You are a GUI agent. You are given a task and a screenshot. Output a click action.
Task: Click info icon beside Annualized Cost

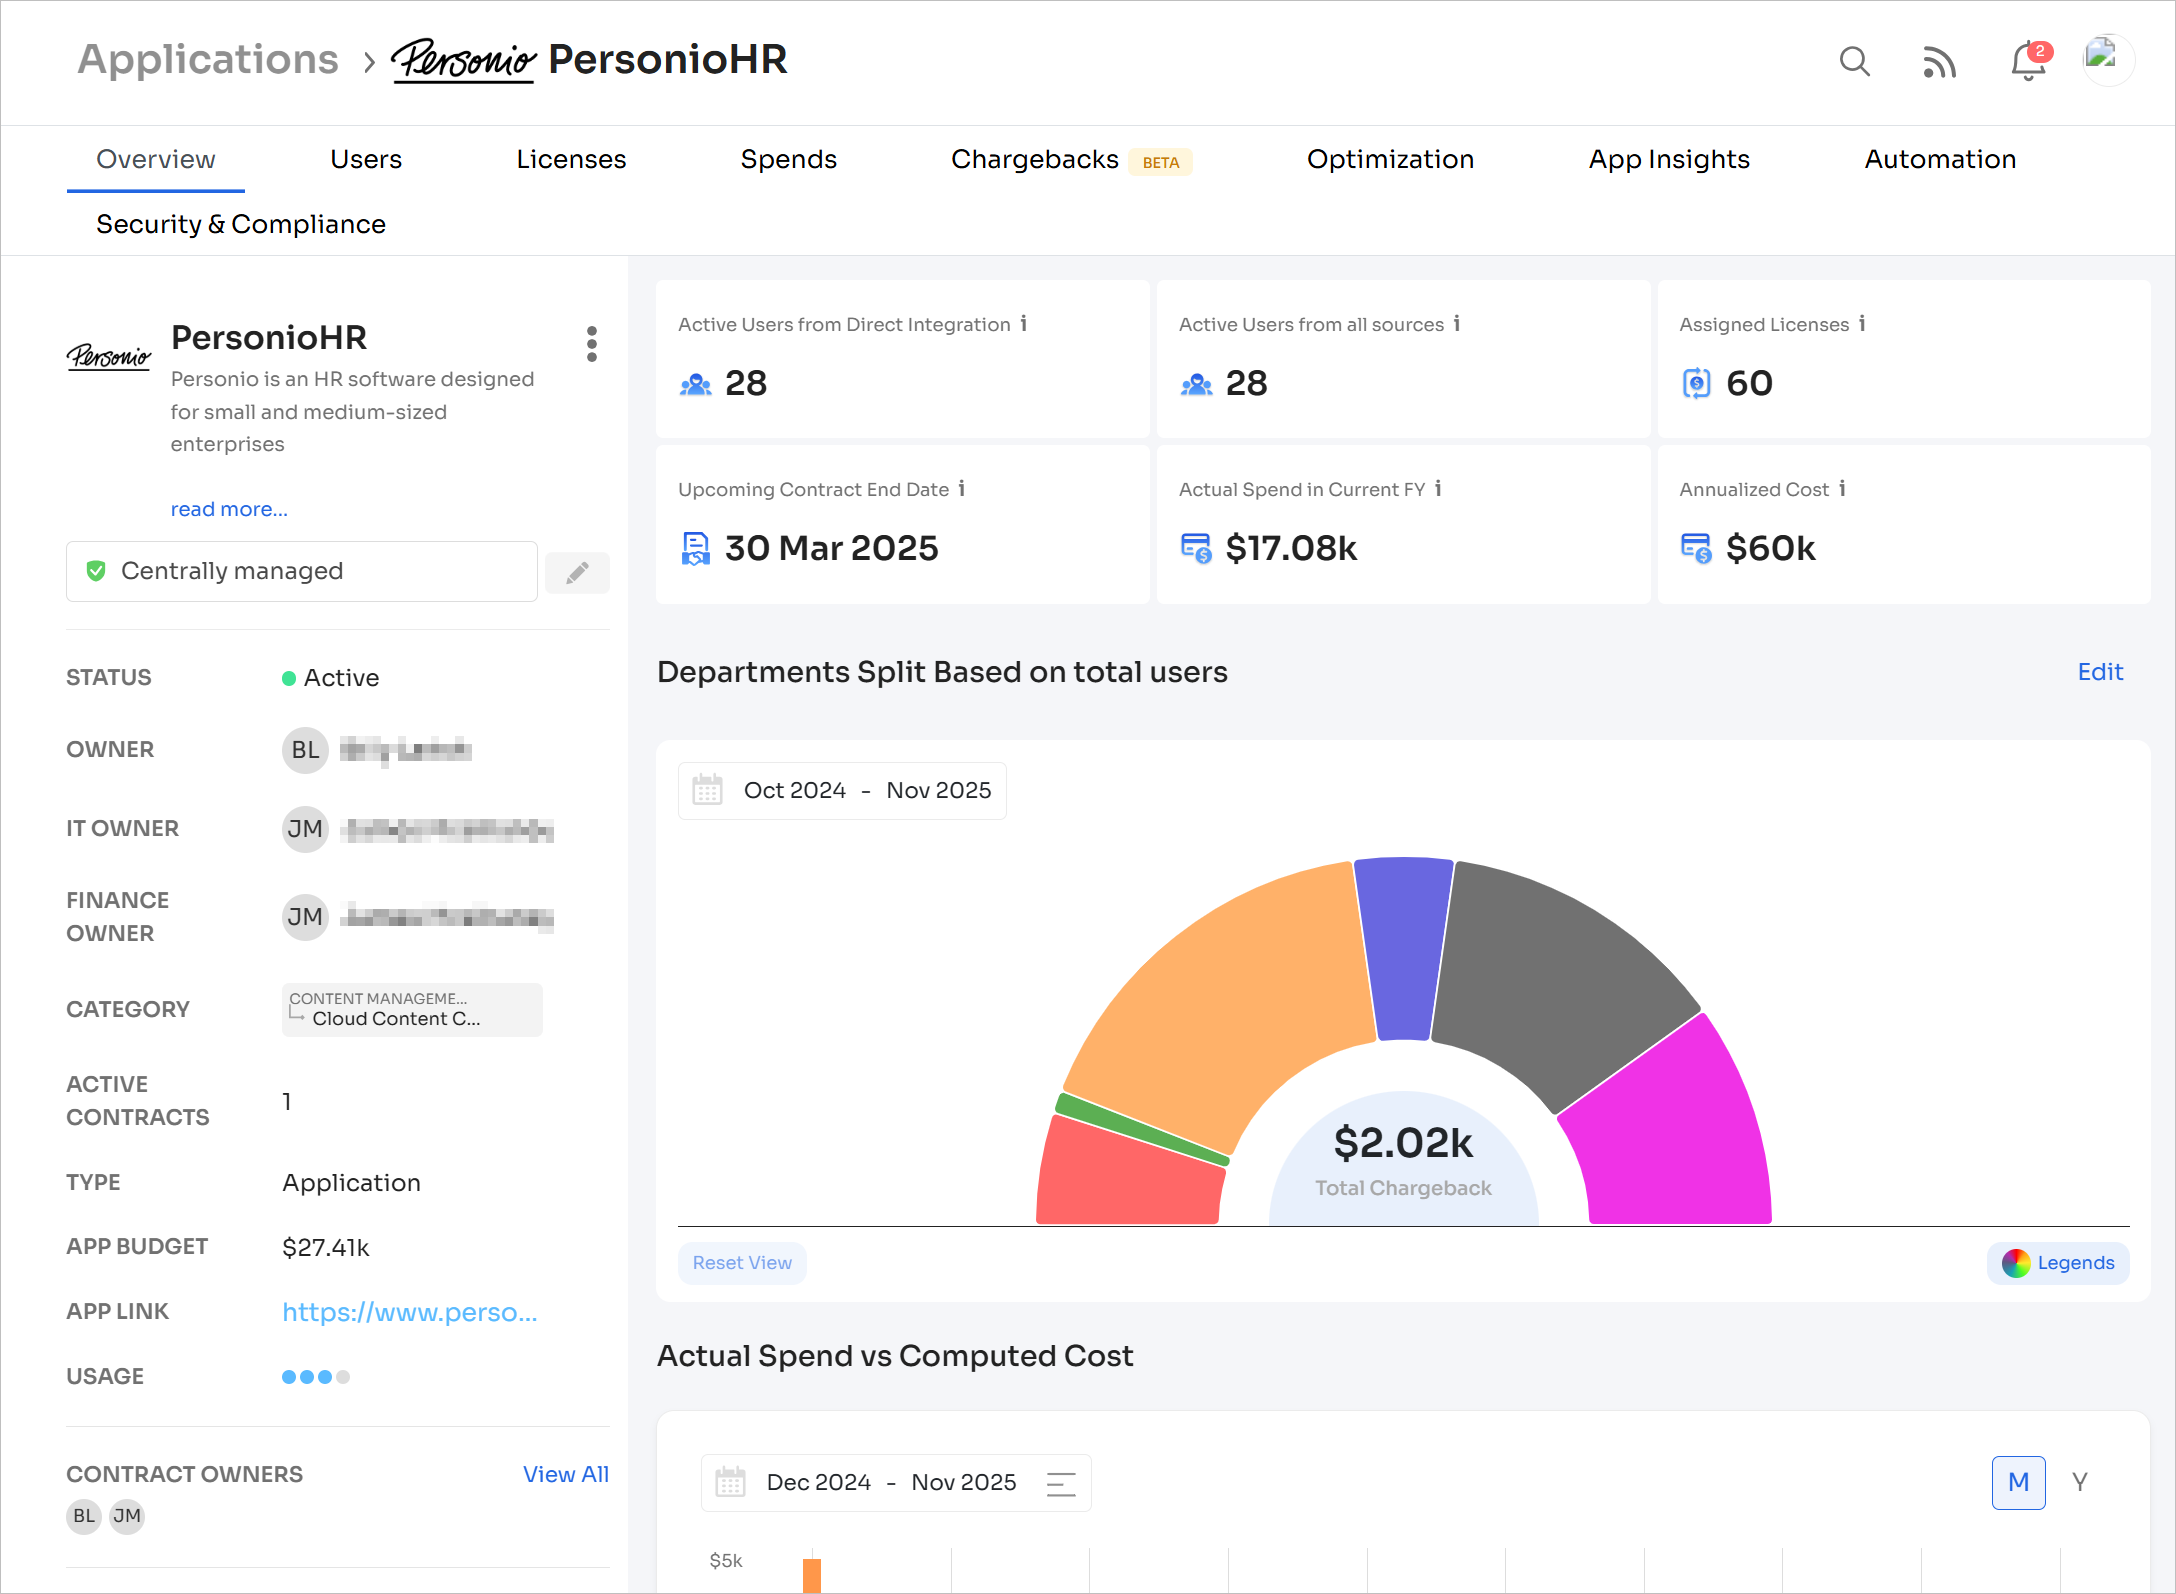pos(1842,488)
